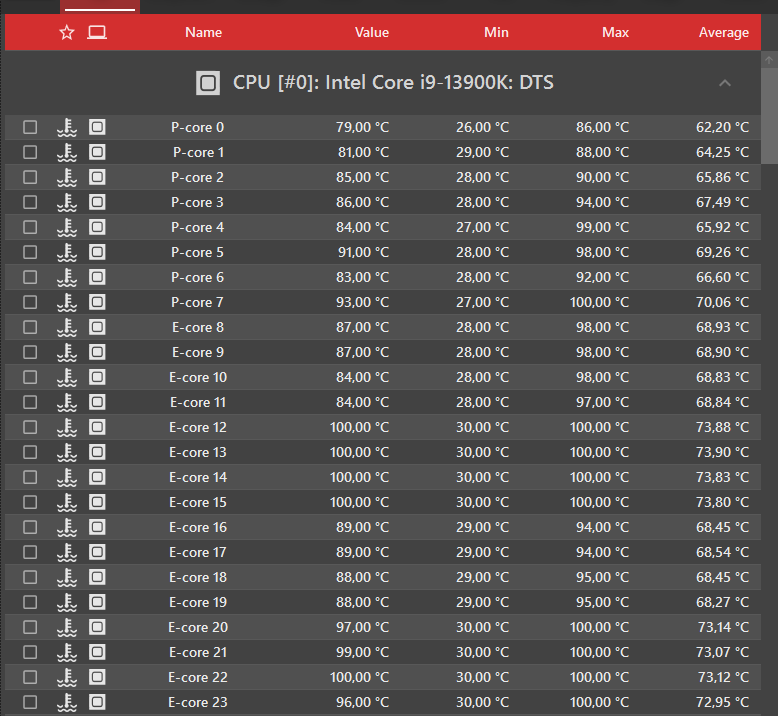Click the 72,95 °C average of E-core 23

coord(723,702)
